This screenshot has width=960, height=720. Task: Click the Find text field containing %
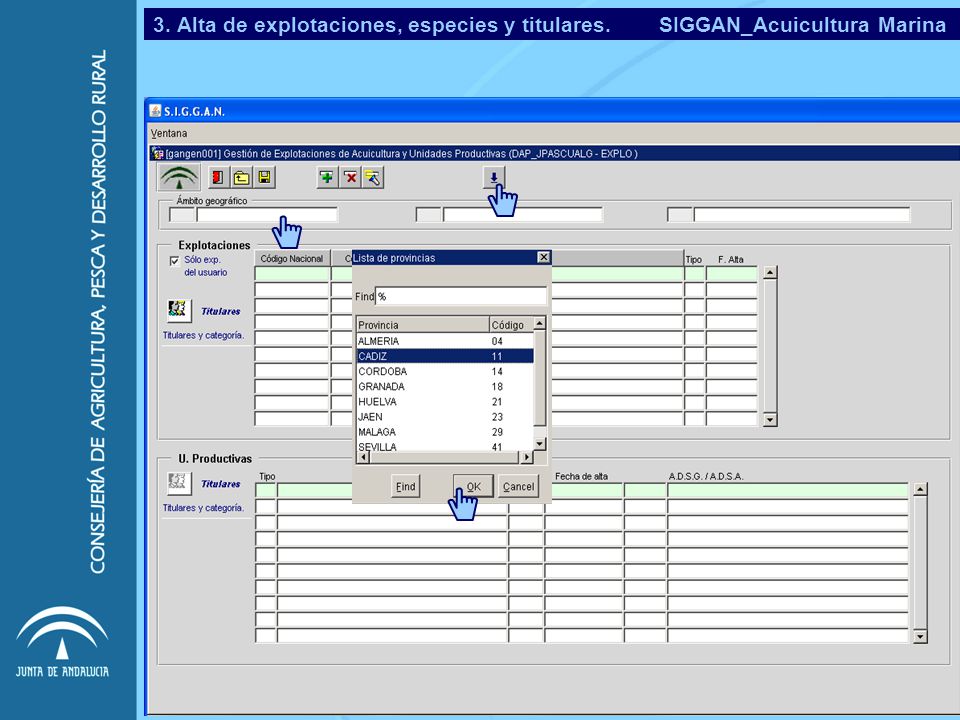point(460,296)
